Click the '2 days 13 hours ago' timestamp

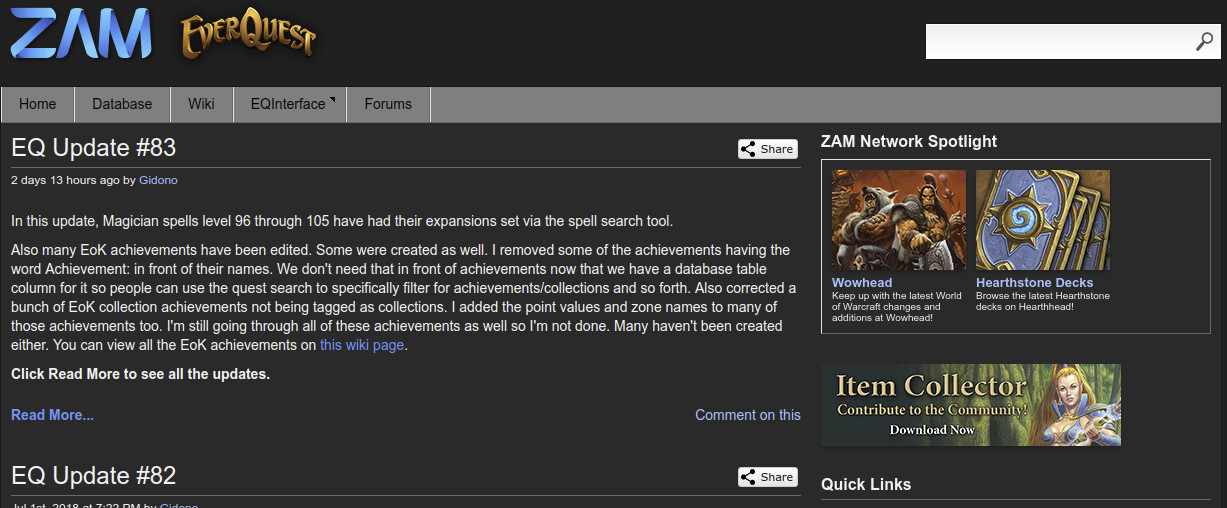65,180
